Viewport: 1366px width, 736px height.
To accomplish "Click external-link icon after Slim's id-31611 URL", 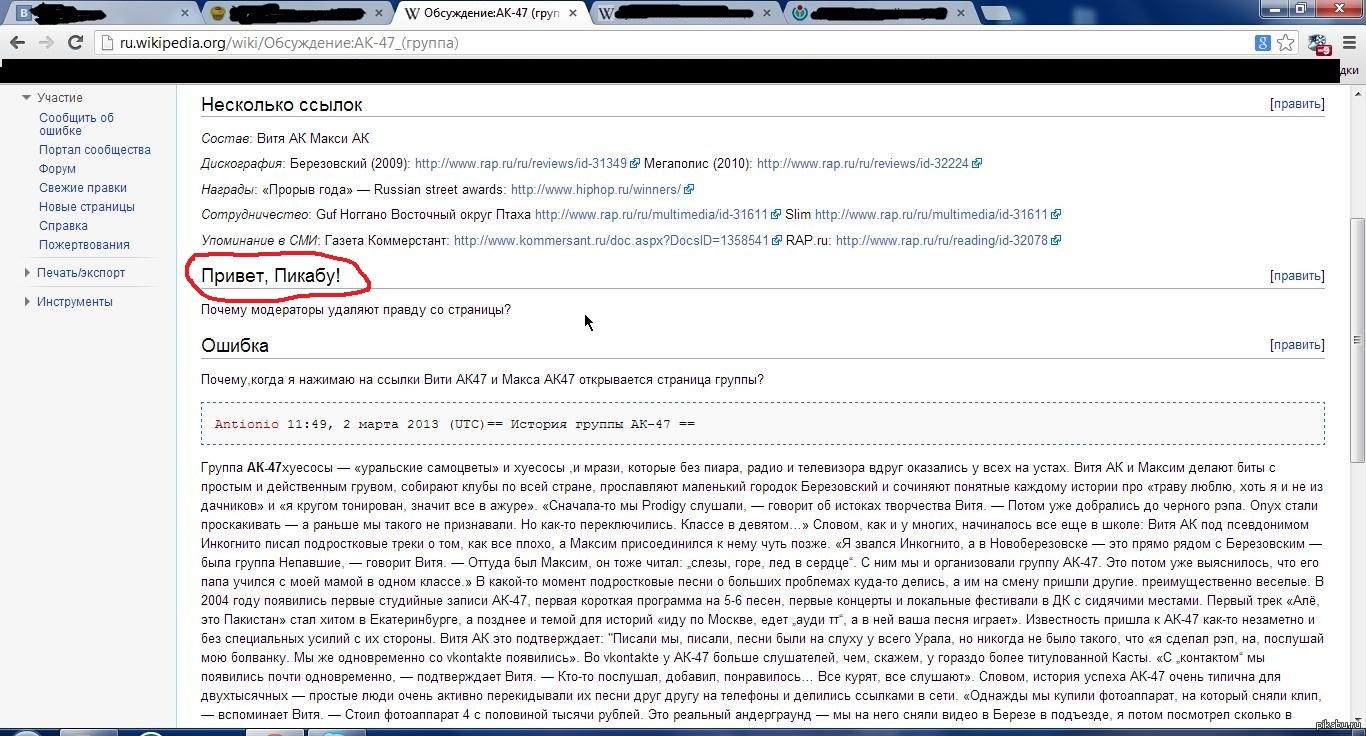I will coord(1055,215).
